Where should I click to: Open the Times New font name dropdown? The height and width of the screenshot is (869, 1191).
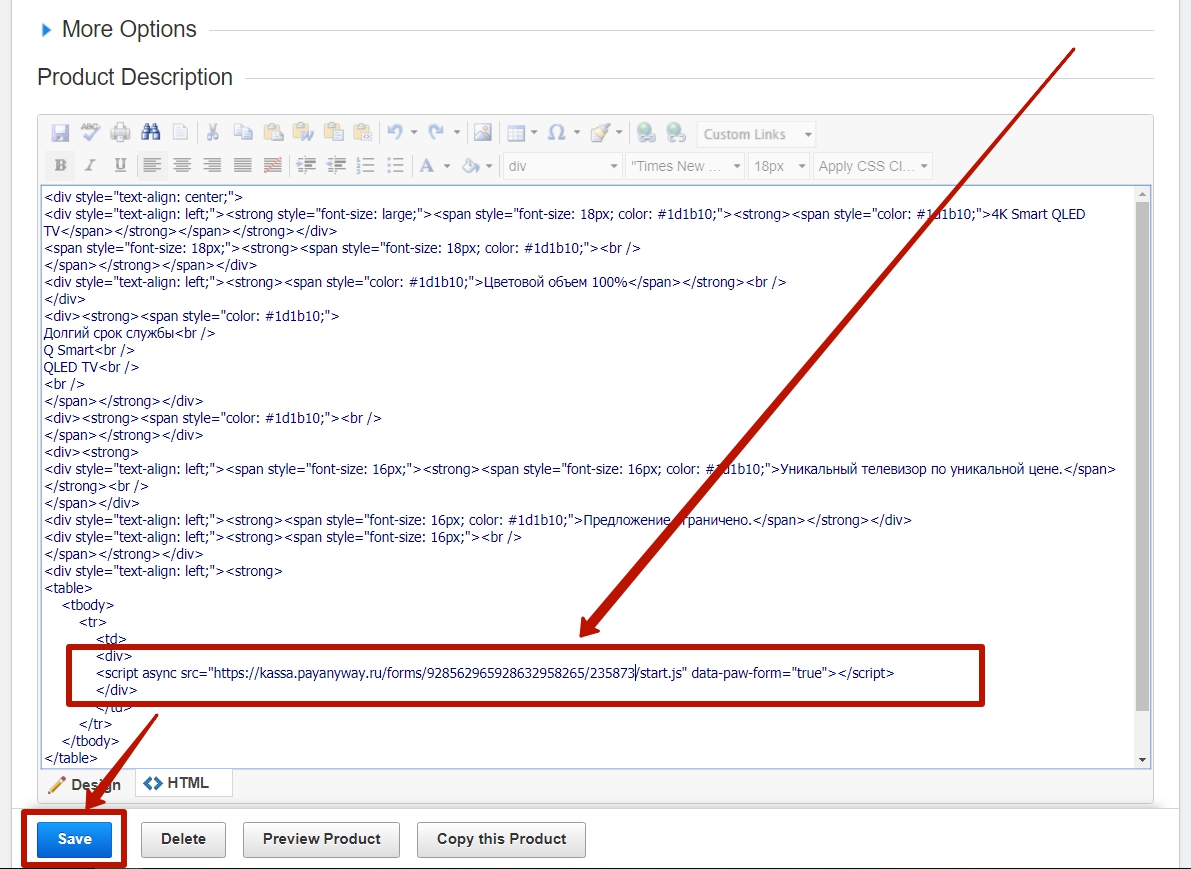684,166
